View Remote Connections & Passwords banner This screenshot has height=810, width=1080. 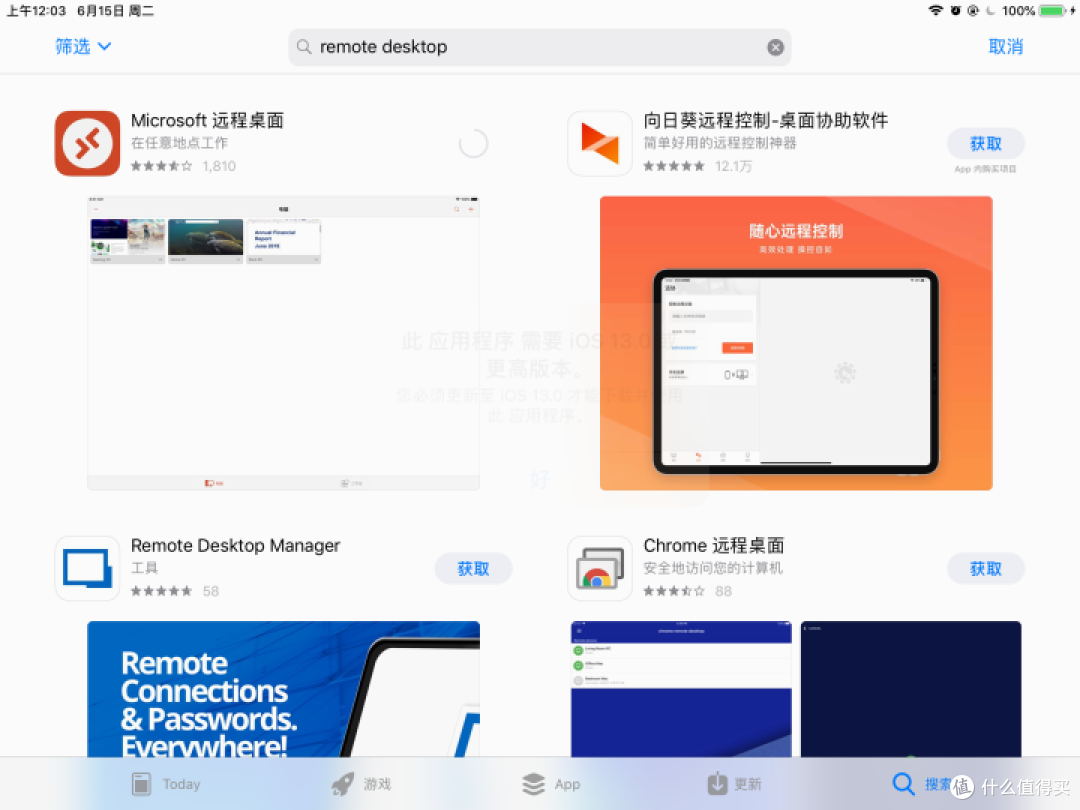pos(283,689)
